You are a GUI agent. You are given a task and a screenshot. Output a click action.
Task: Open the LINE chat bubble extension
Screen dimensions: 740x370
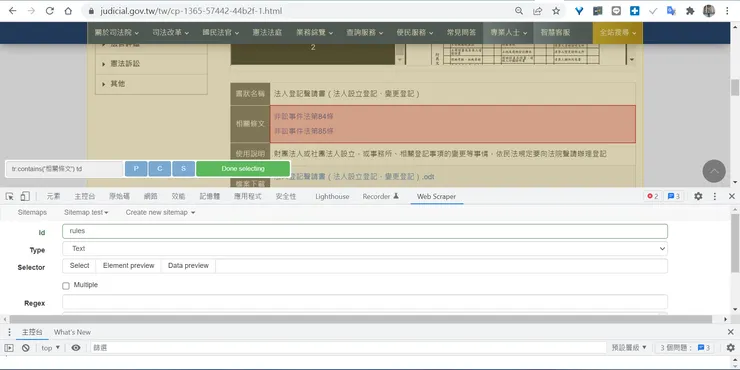pos(616,11)
